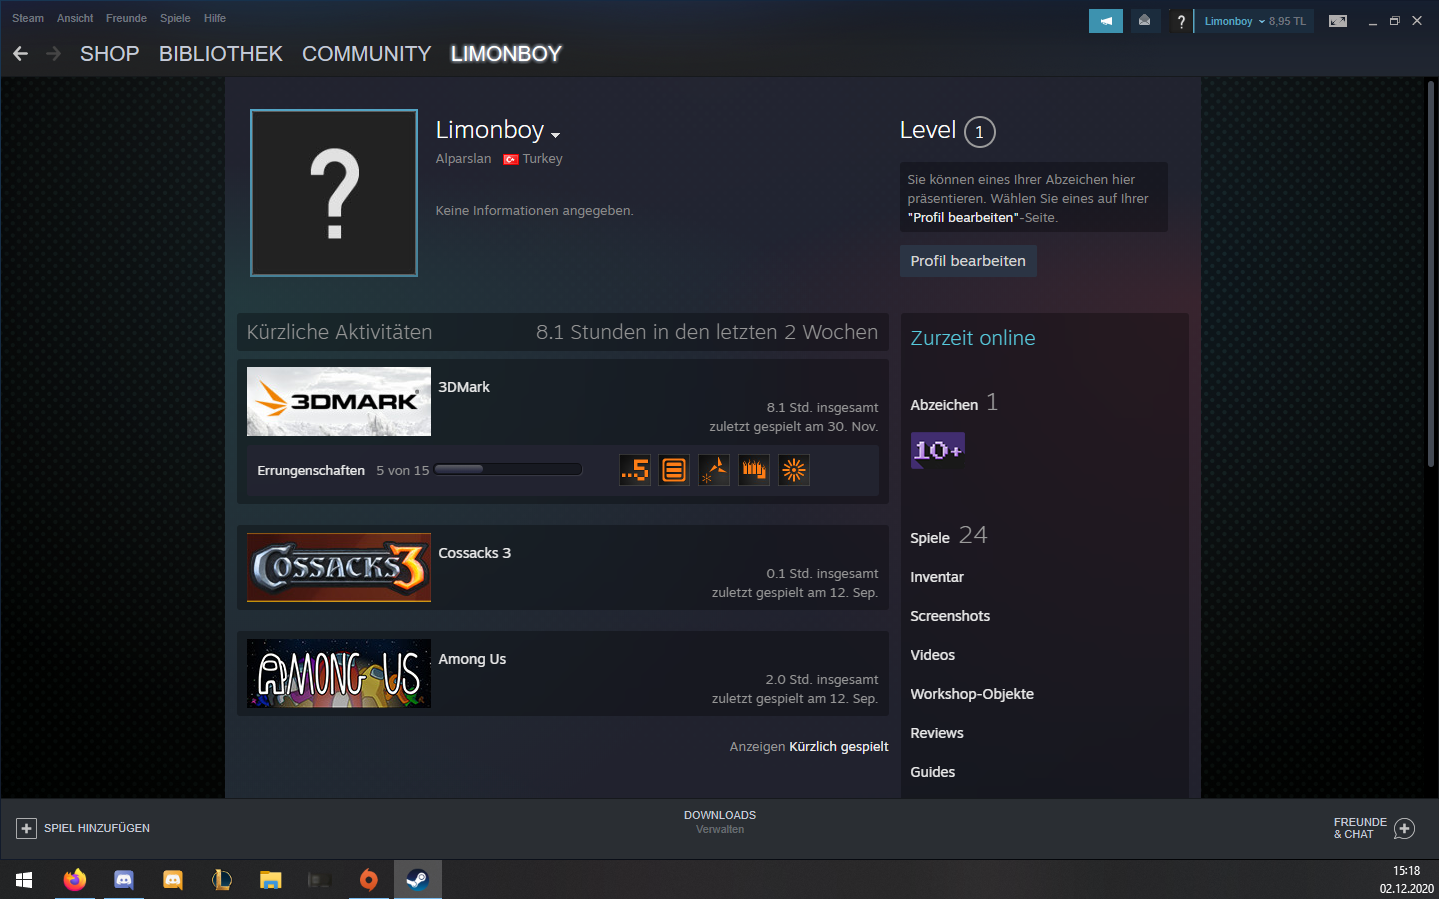
Task: Open Videos link
Action: [932, 655]
